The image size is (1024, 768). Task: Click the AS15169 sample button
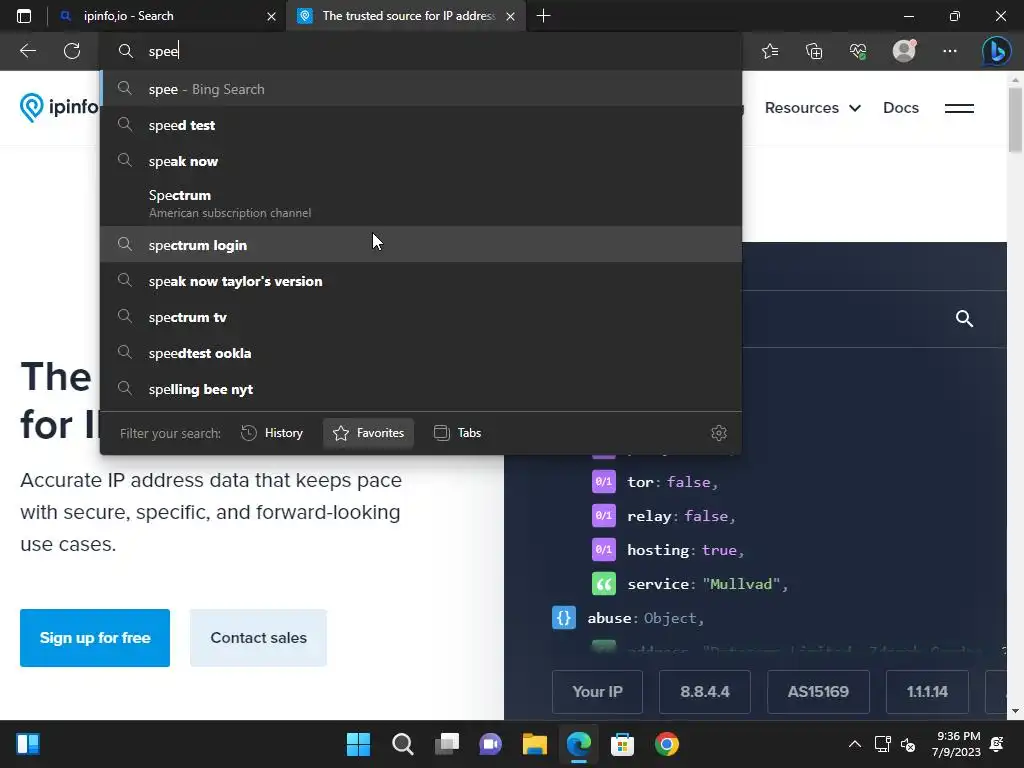(818, 692)
